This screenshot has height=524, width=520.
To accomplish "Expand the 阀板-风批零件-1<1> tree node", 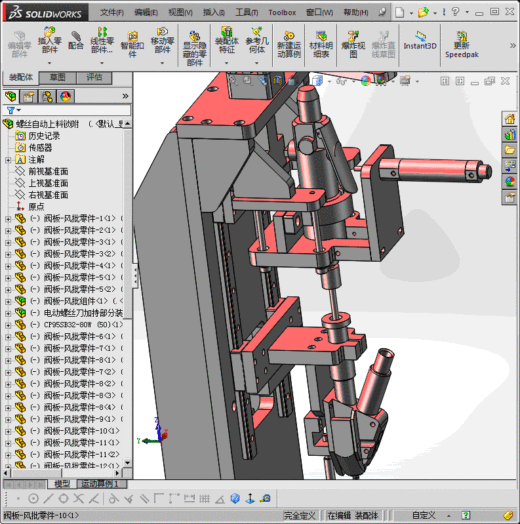I will click(8, 219).
